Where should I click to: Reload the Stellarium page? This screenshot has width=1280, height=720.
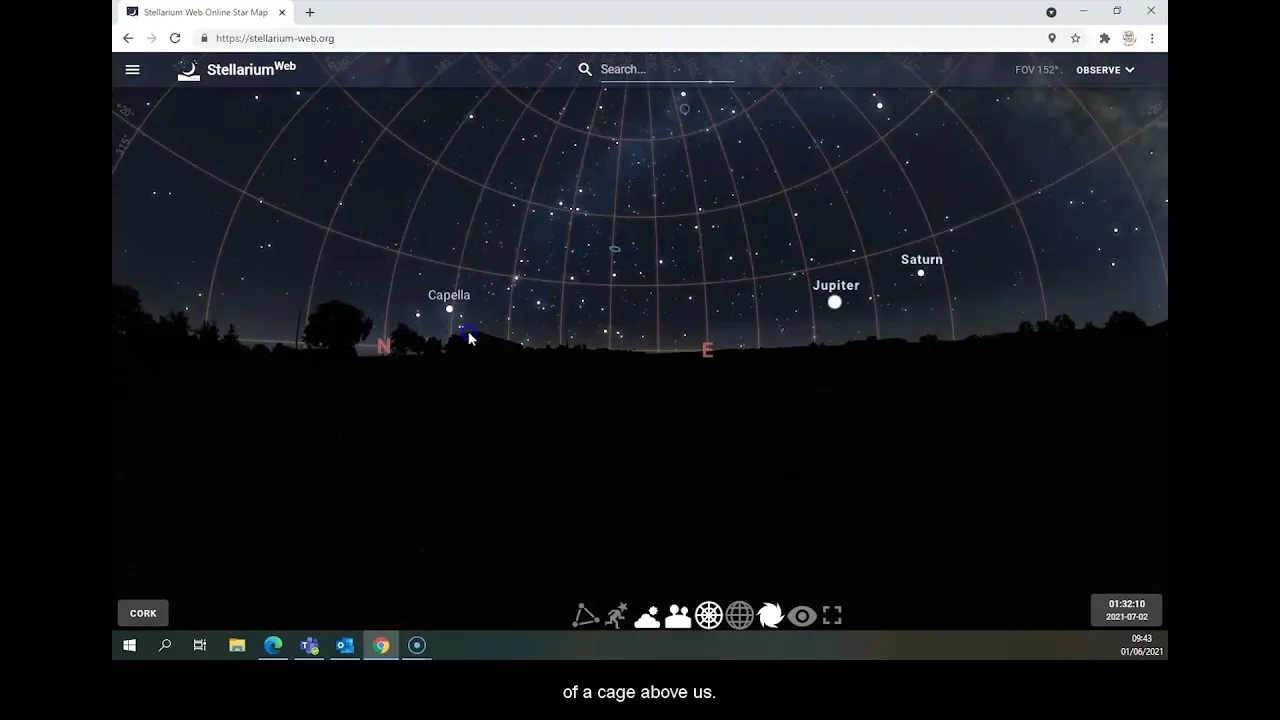pos(175,38)
